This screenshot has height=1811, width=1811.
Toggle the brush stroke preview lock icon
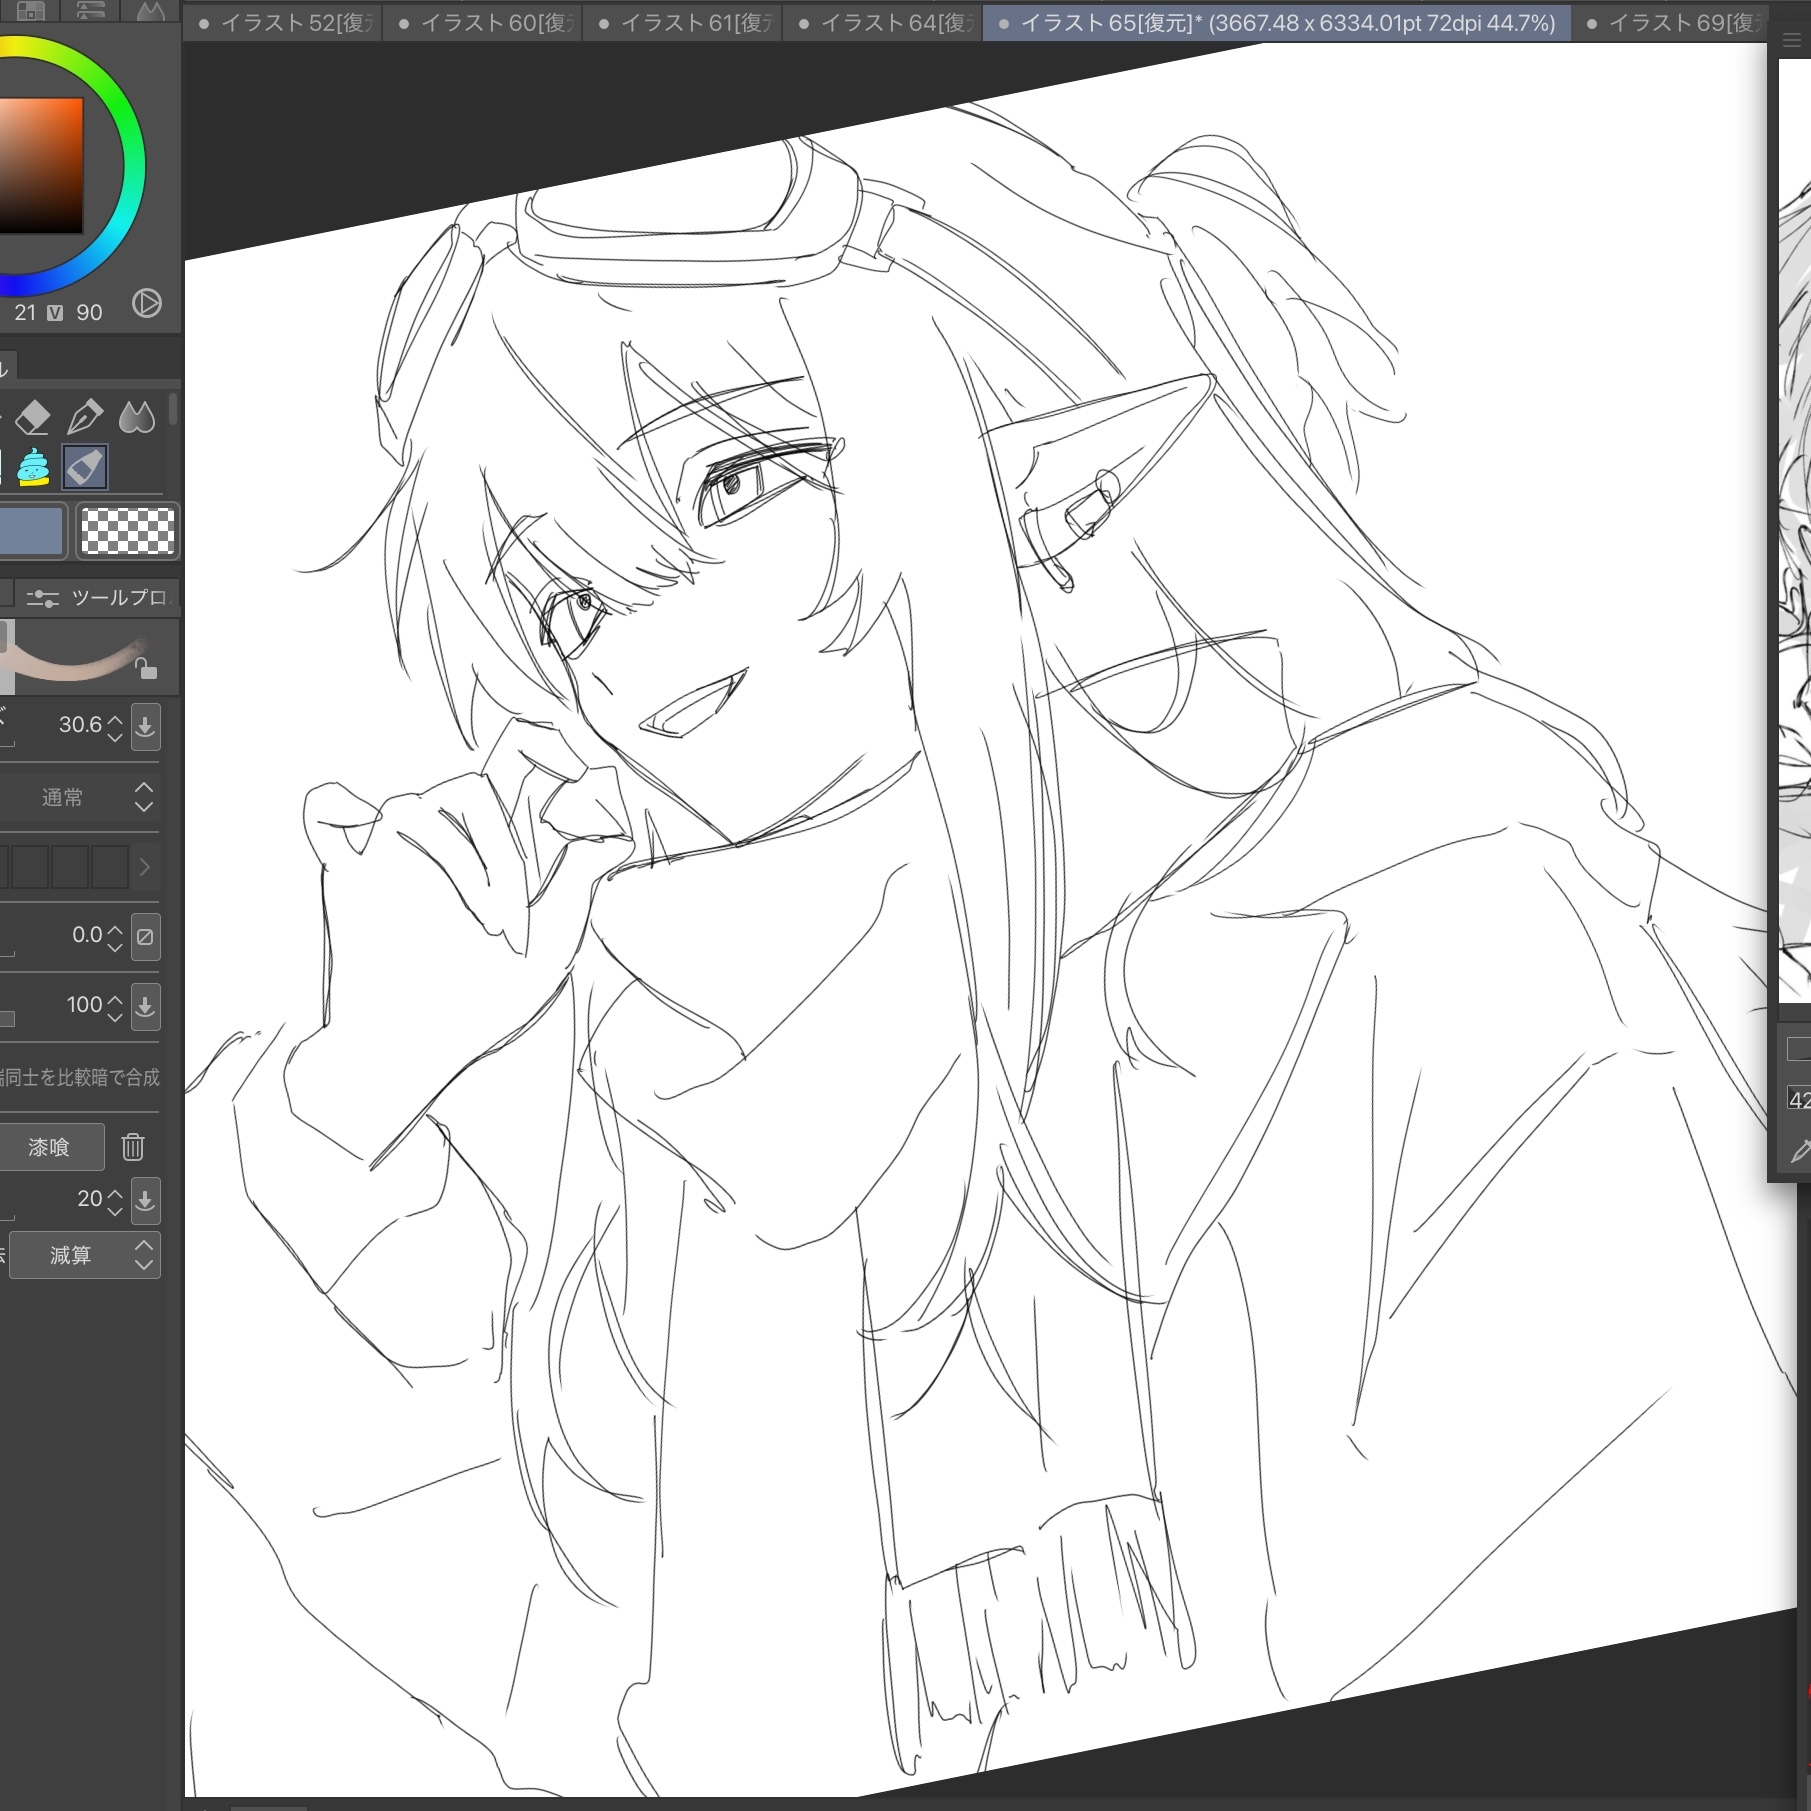click(147, 669)
